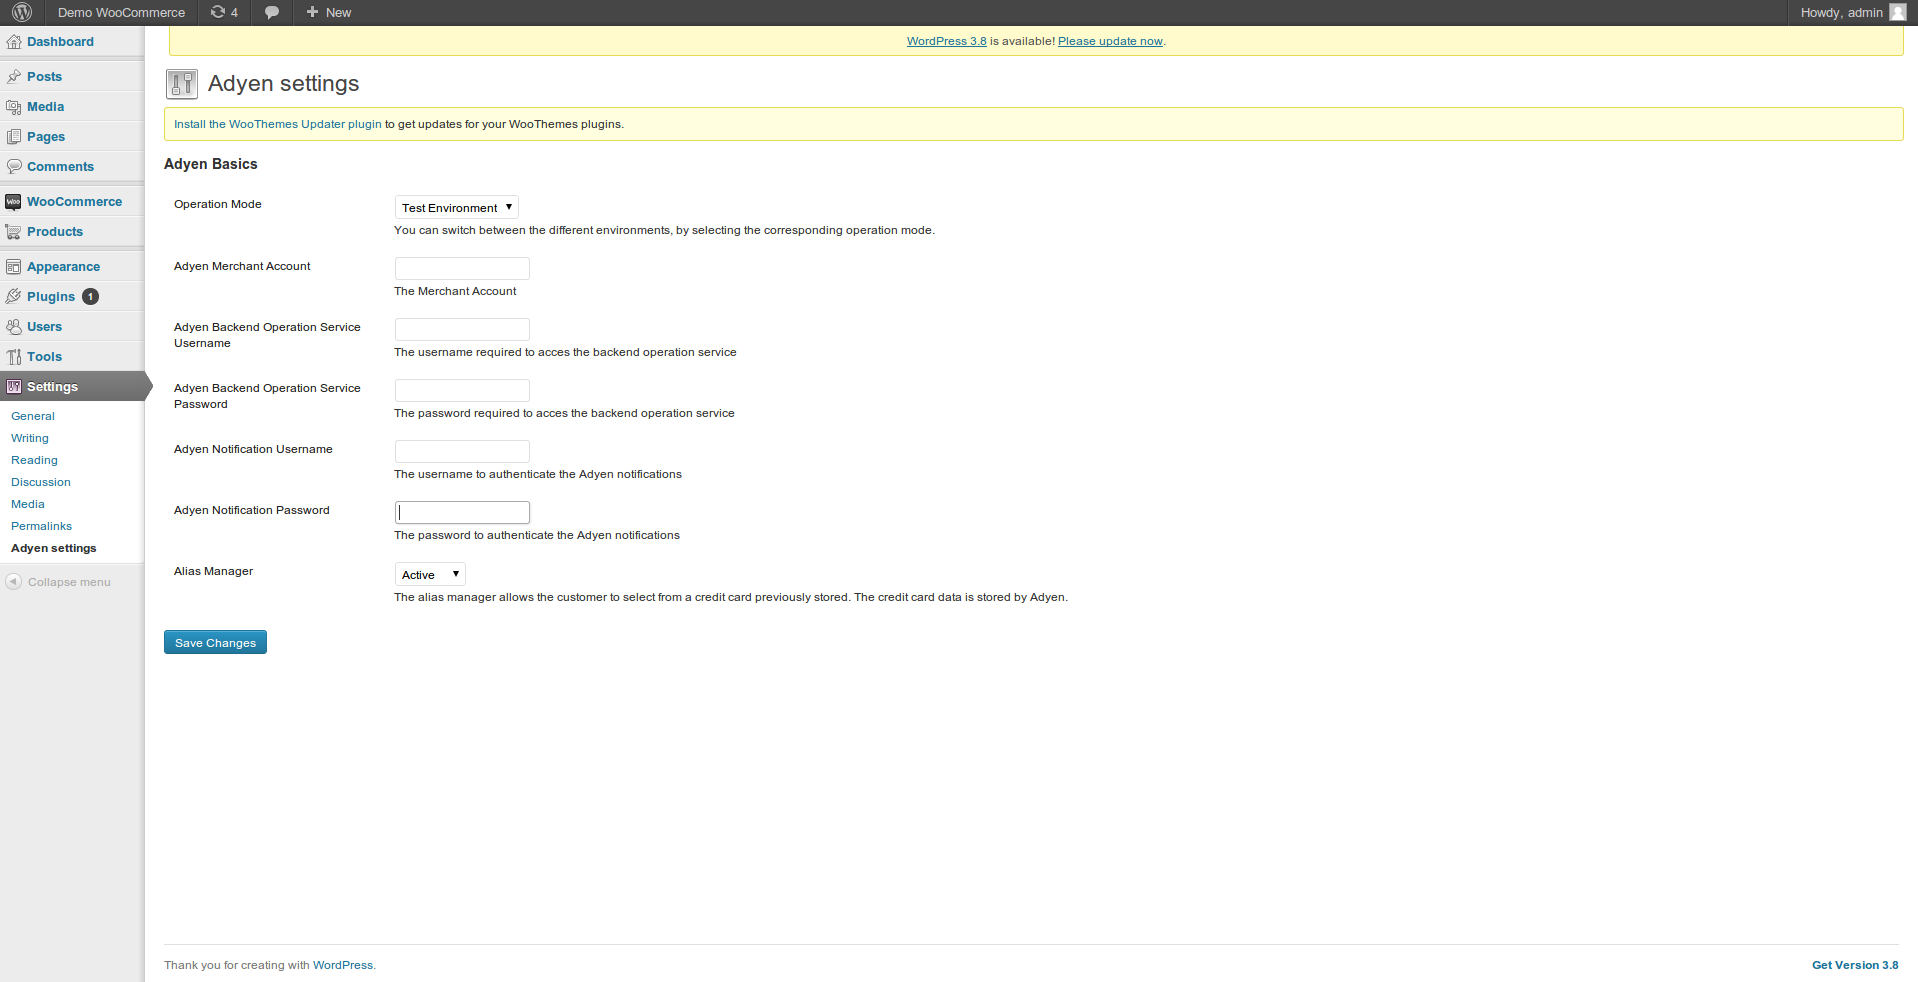
Task: Go to Permalinks settings submenu
Action: 41,526
